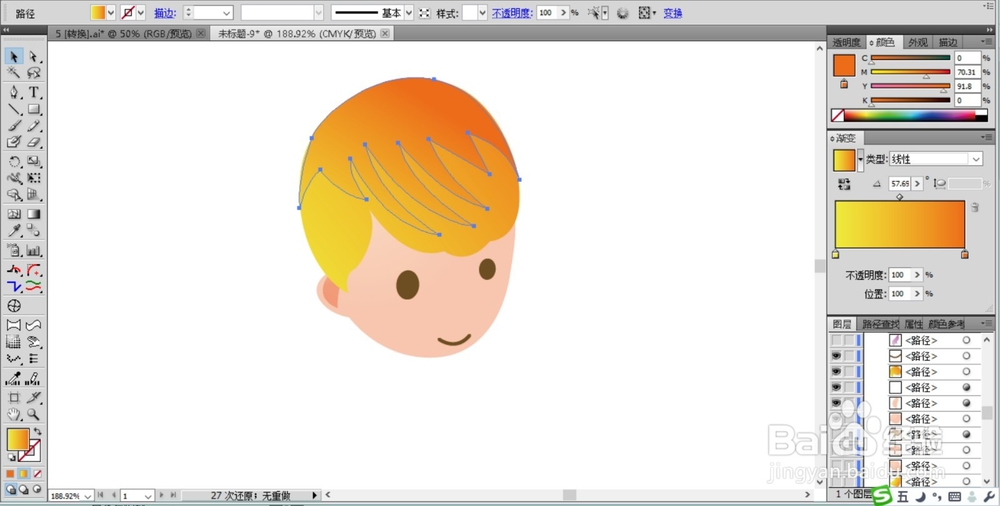Open the 样式 style dropdown
The width and height of the screenshot is (1000, 506).
click(482, 13)
